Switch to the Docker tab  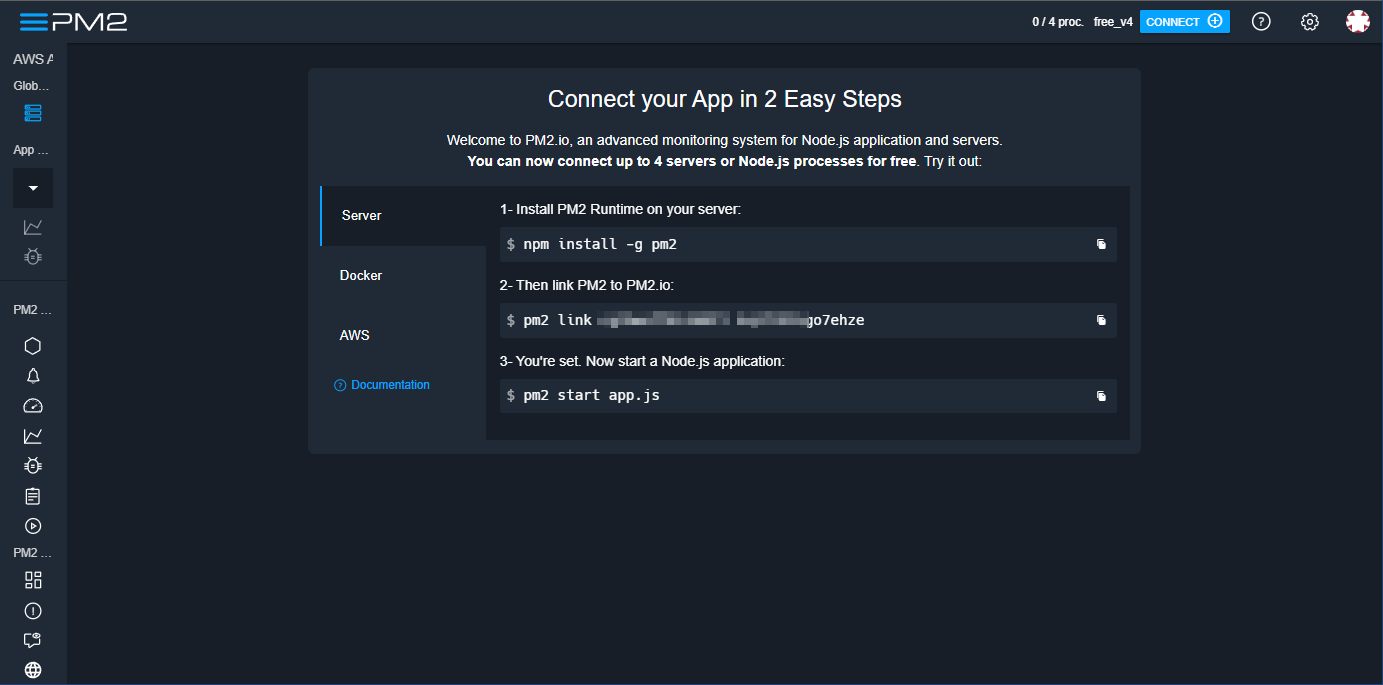(403, 276)
